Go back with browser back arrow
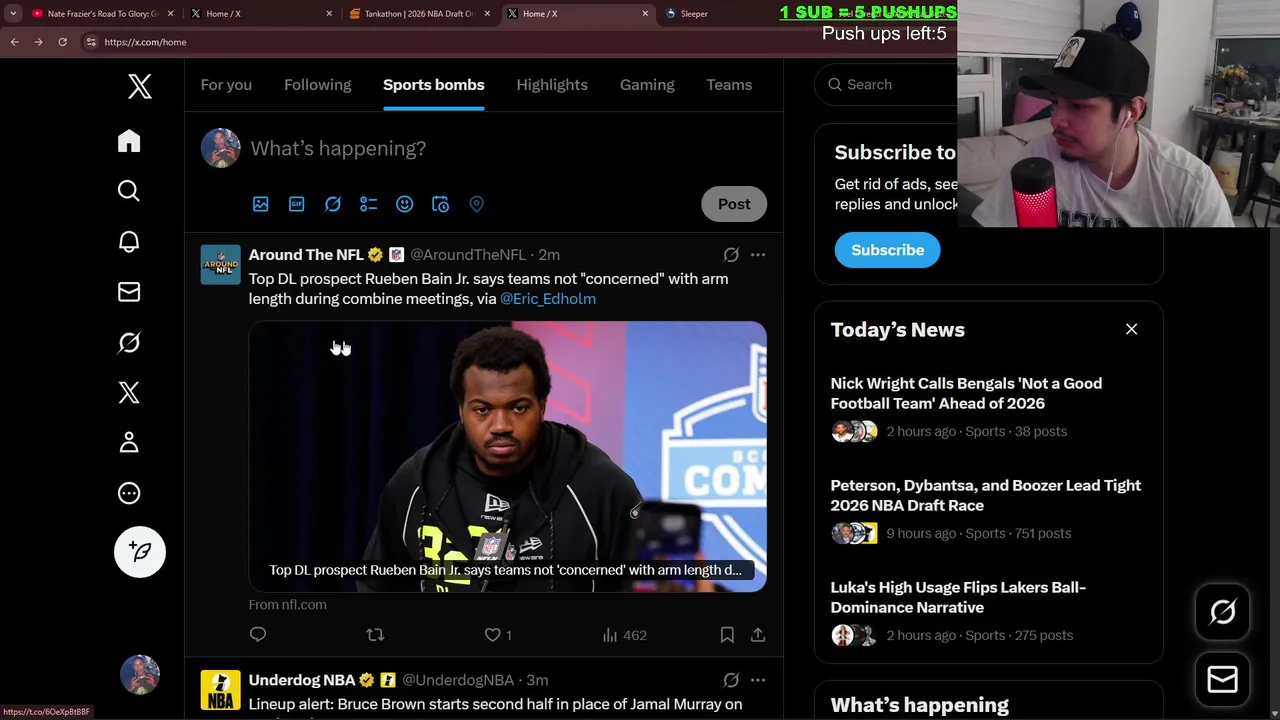The image size is (1280, 720). (15, 42)
